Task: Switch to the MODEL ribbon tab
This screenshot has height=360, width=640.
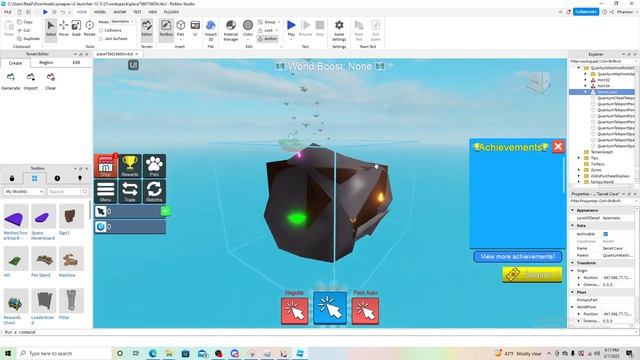Action: 100,12
